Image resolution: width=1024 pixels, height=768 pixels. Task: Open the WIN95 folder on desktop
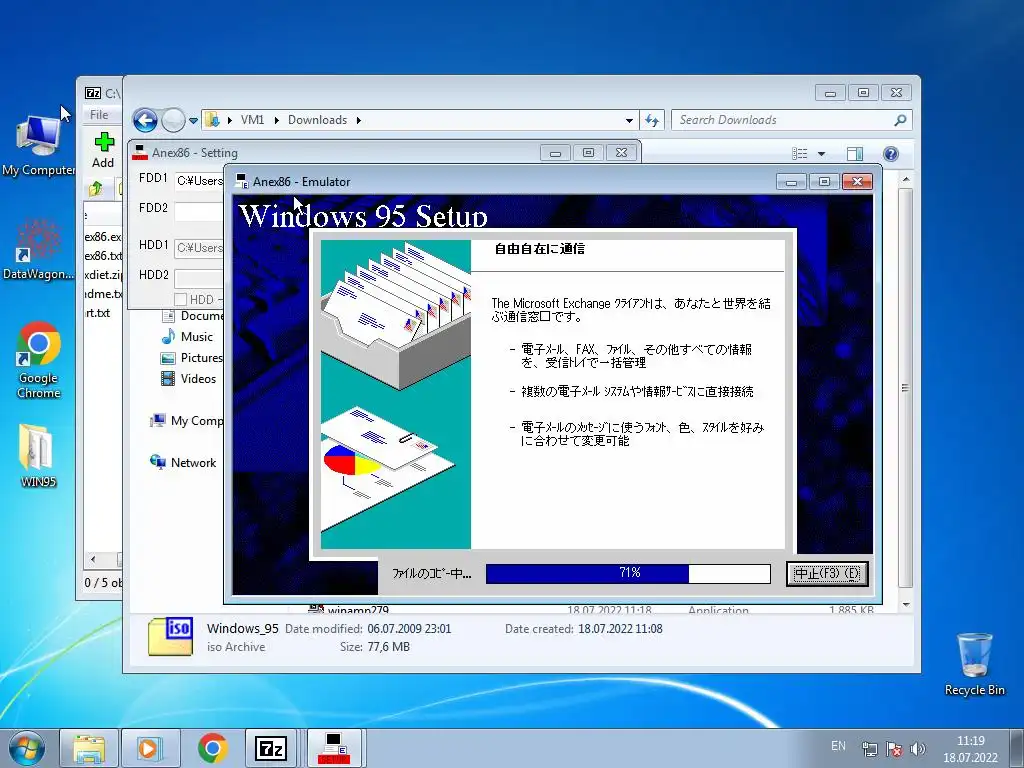(38, 456)
